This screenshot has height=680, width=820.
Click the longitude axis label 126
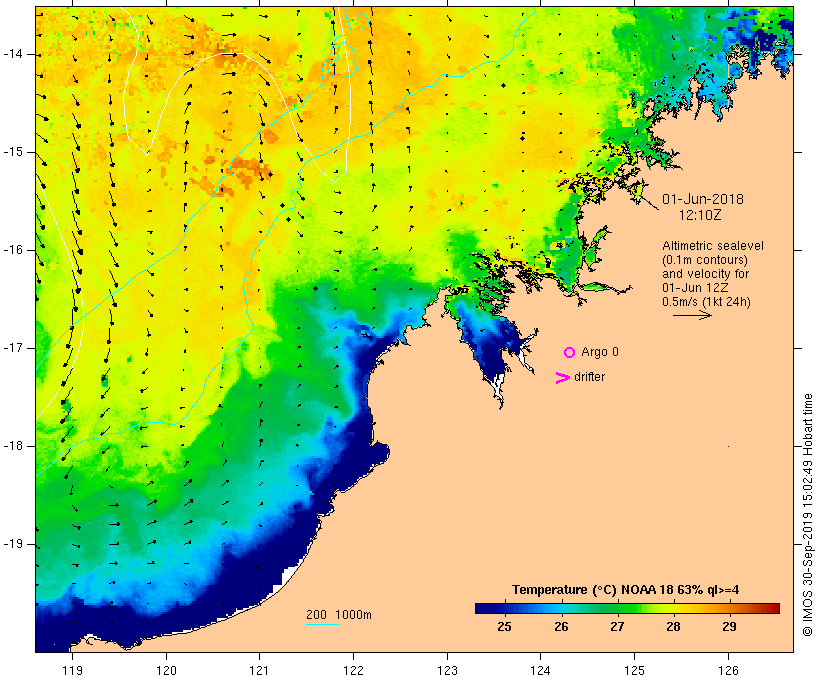click(728, 670)
